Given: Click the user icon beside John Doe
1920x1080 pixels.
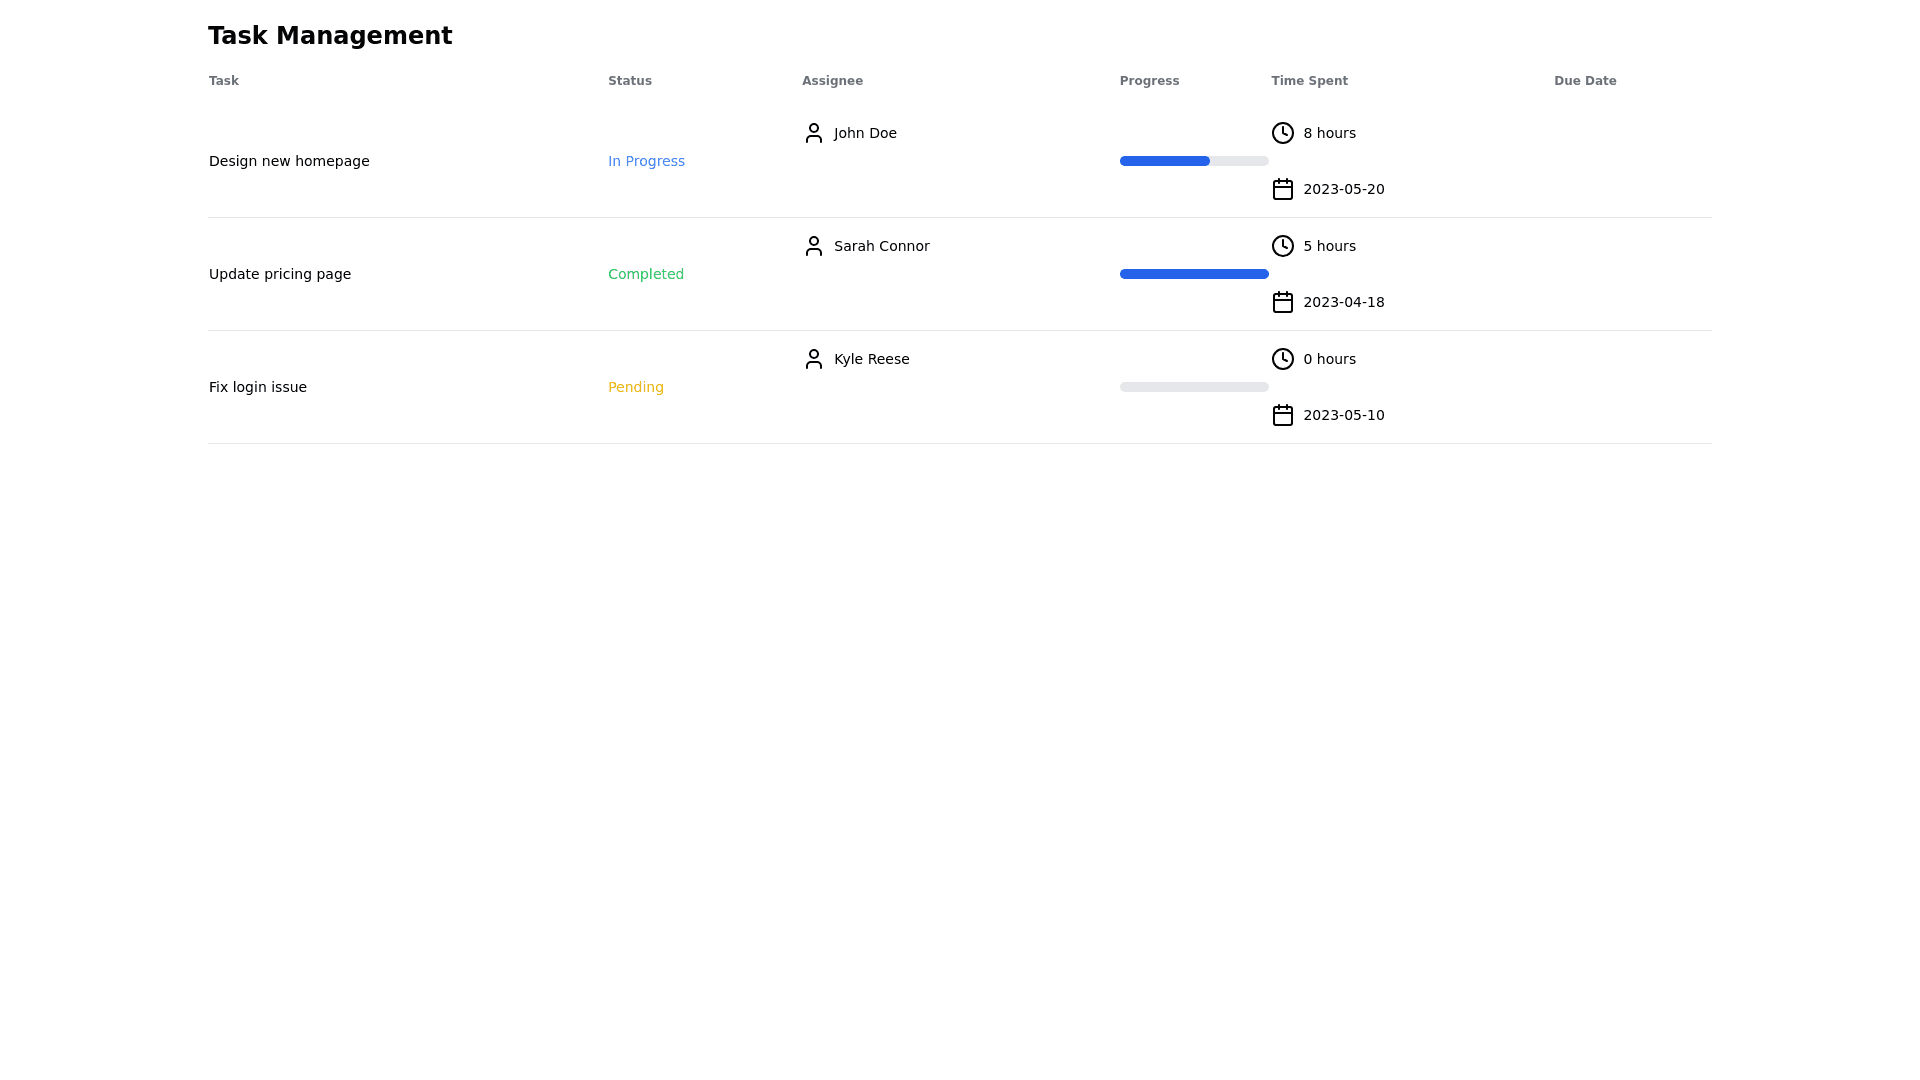Looking at the screenshot, I should pos(814,133).
